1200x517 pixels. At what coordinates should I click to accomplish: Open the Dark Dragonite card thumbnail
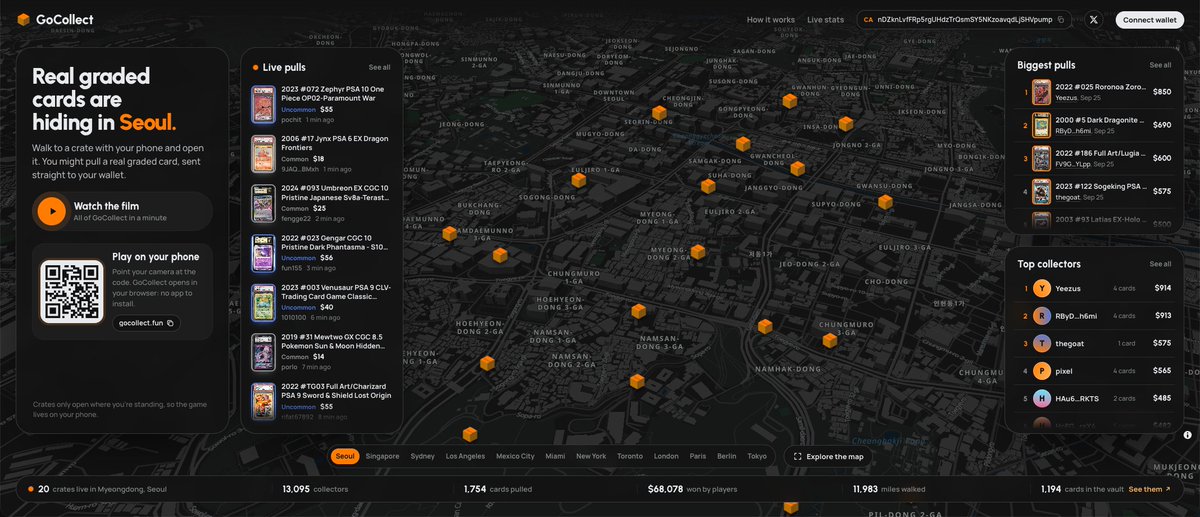point(1041,125)
